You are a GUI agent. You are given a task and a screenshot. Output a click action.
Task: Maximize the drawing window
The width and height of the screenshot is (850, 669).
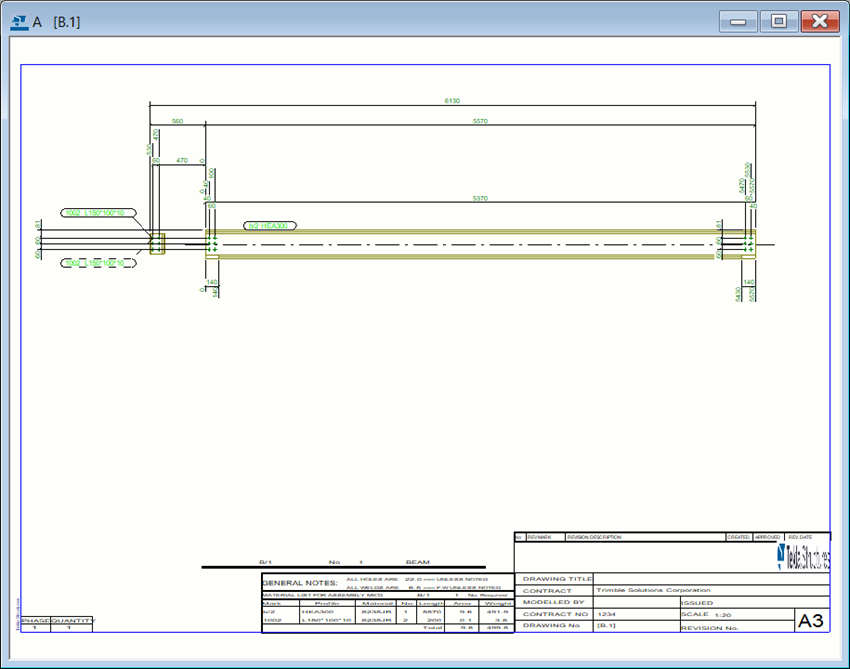779,21
